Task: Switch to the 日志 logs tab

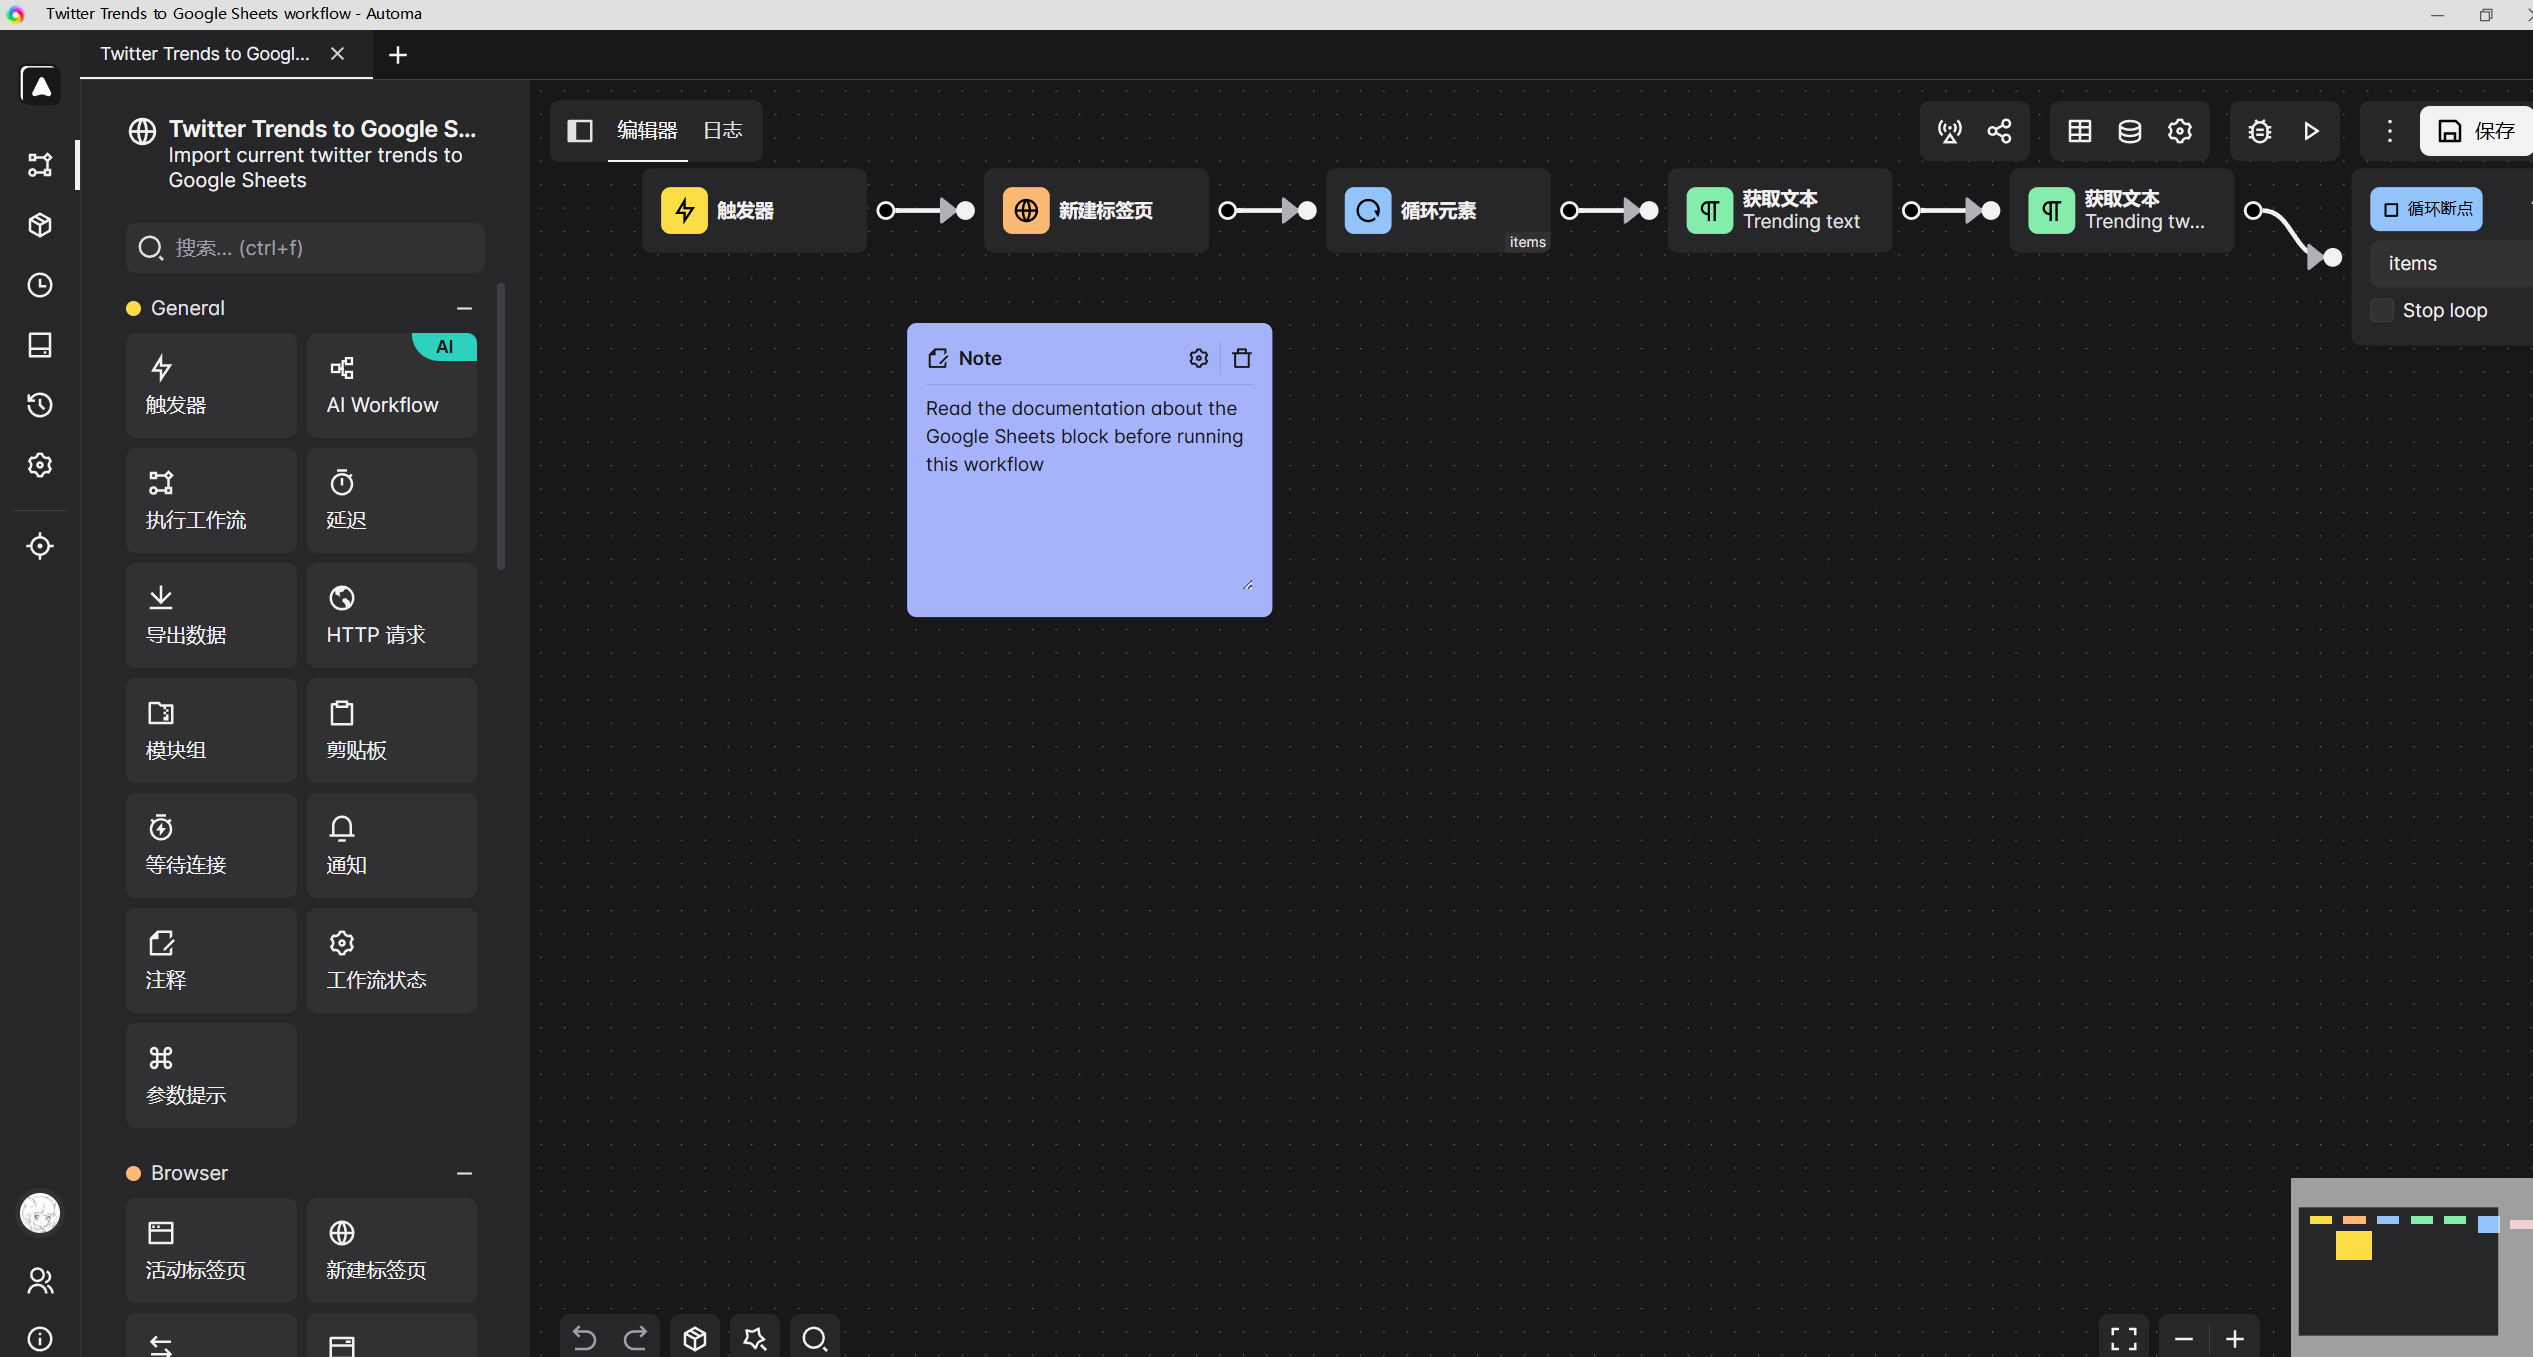Action: pos(722,131)
